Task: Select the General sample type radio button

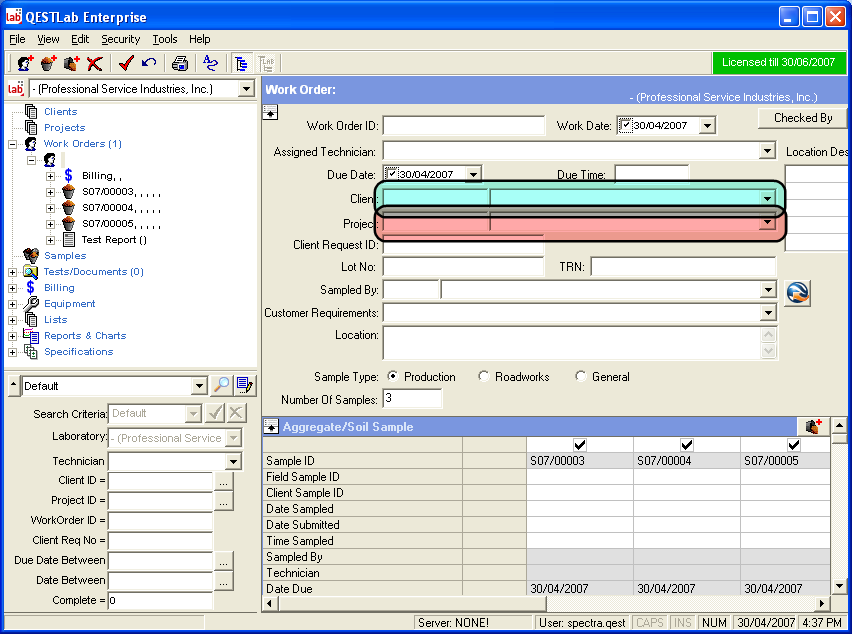Action: [x=581, y=377]
